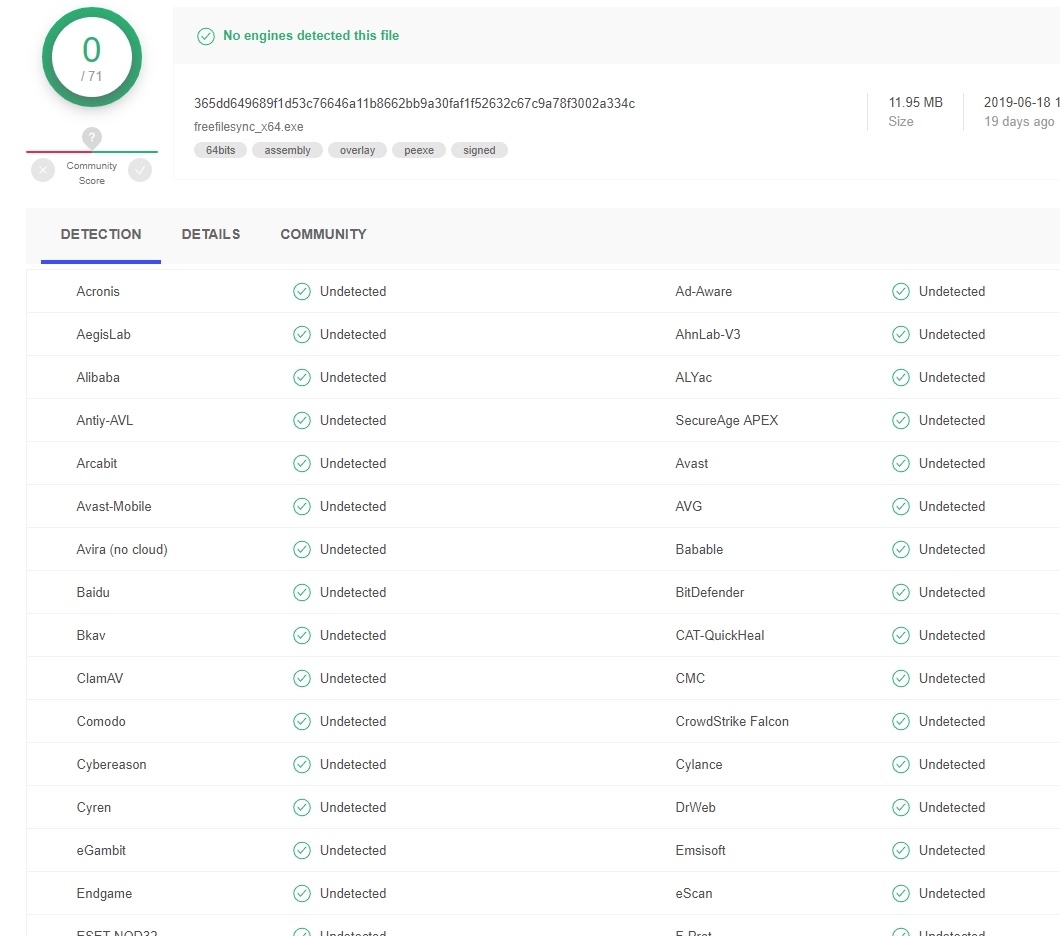
Task: Click the overlay tag
Action: 357,150
